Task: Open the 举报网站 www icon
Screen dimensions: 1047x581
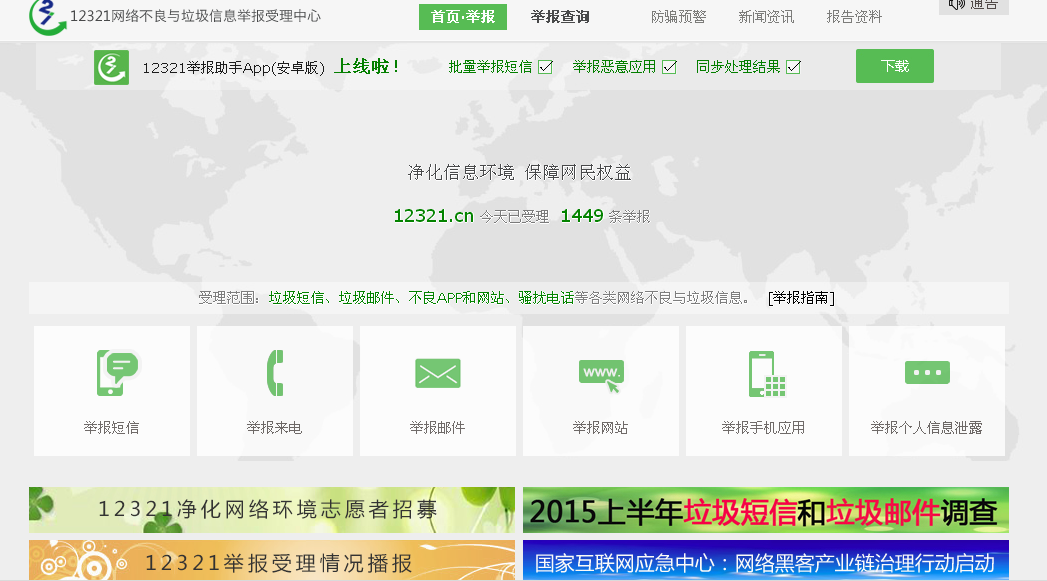Action: coord(601,373)
